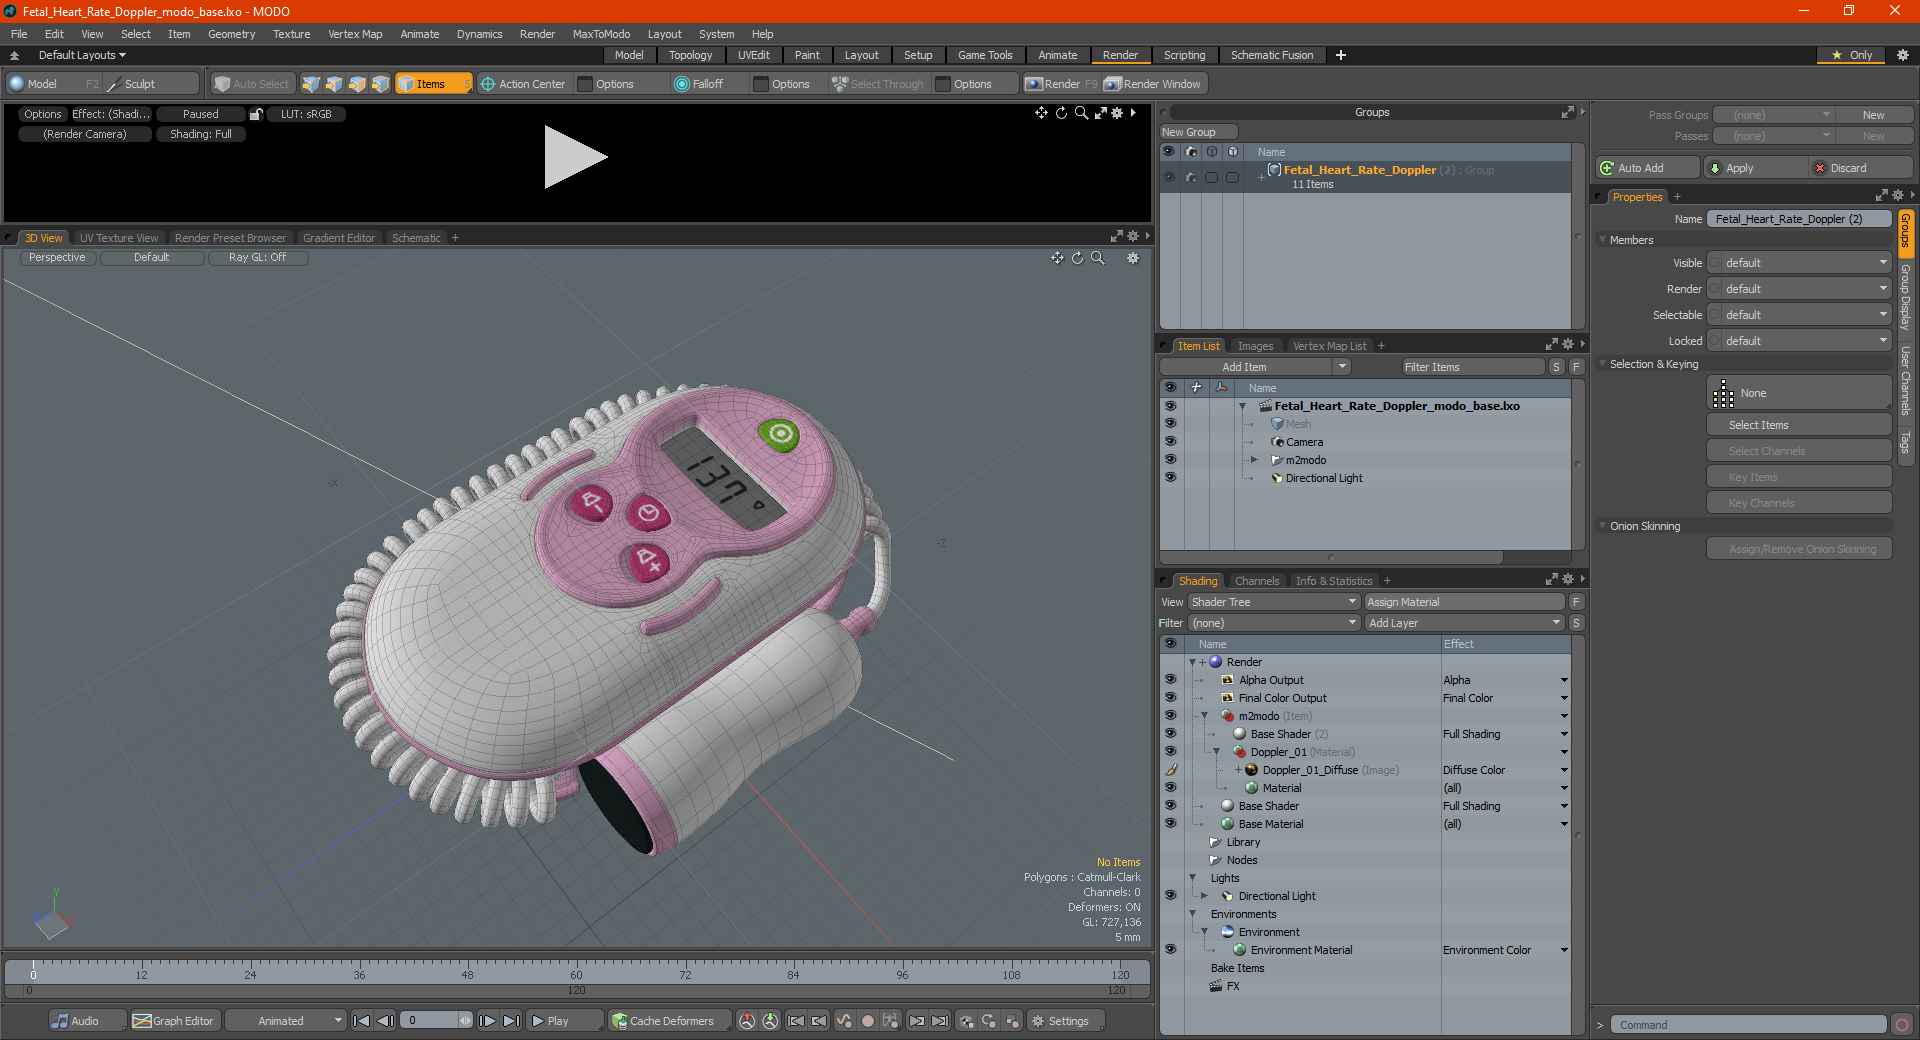
Task: Select Materials mode cube icon in toolbar
Action: 380,84
